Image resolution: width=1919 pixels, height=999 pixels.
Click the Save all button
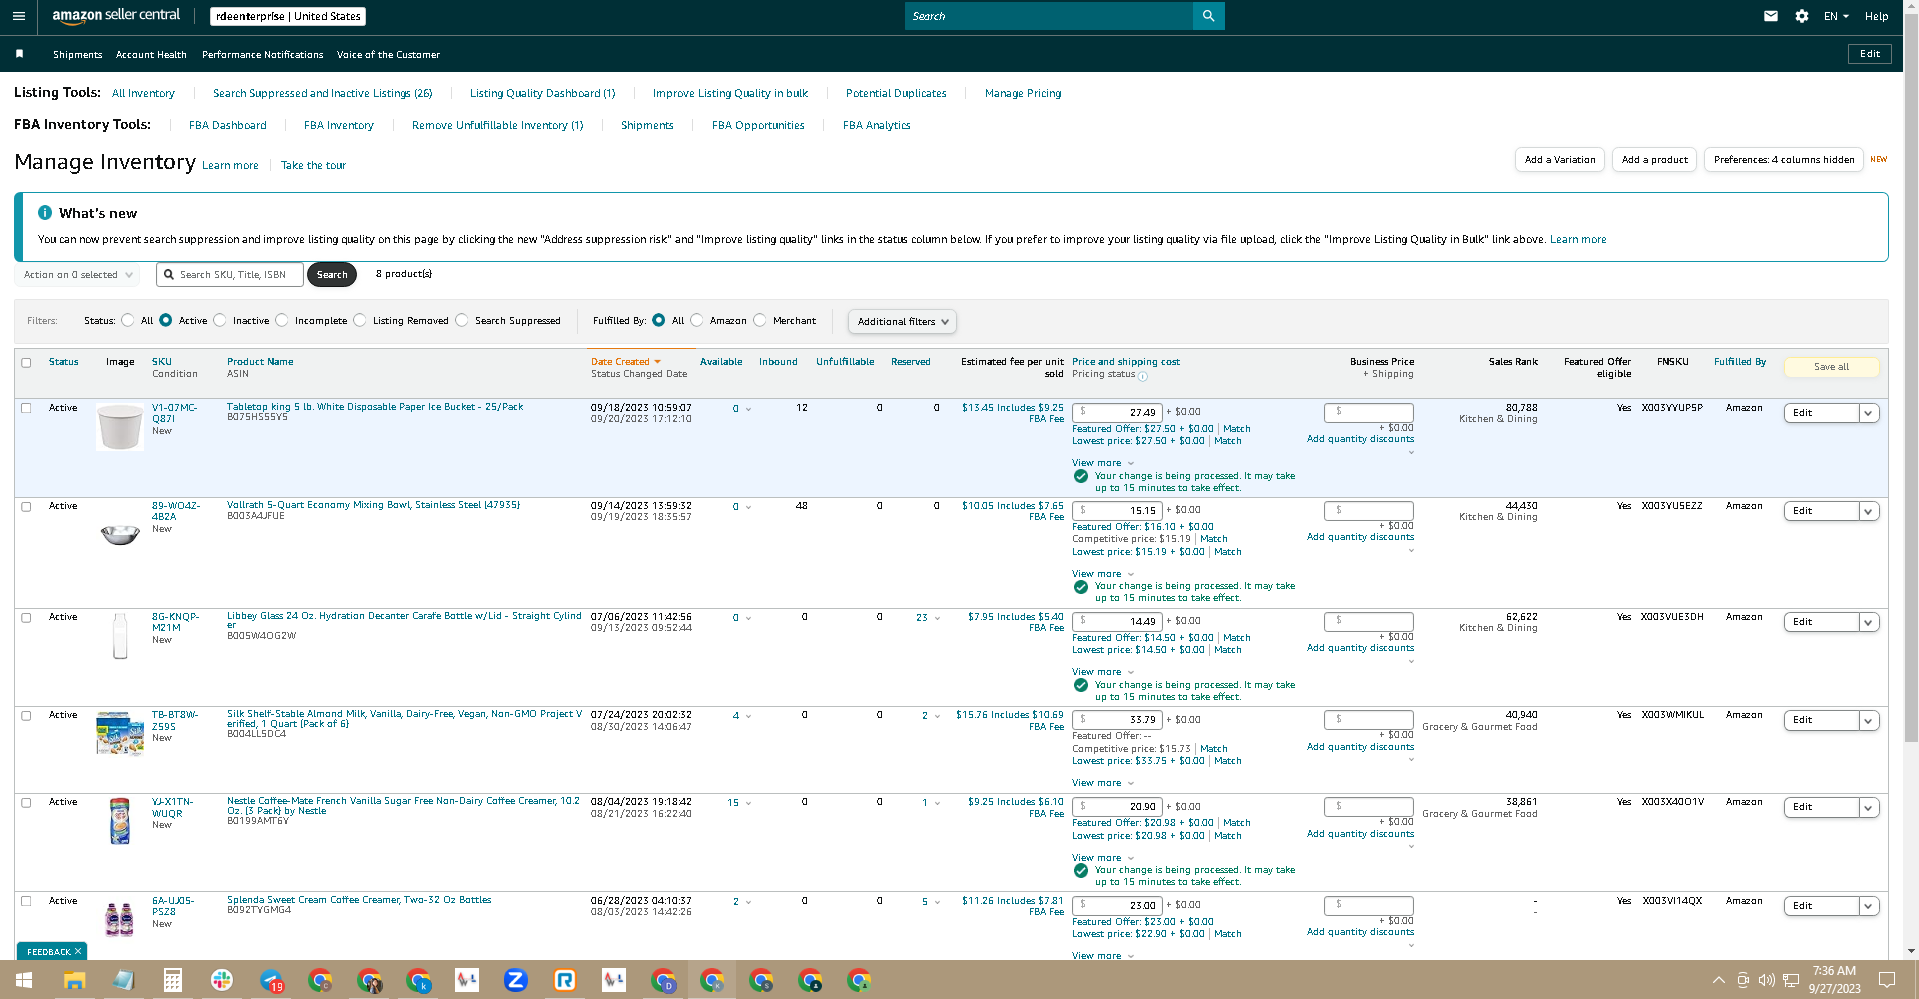pyautogui.click(x=1831, y=367)
